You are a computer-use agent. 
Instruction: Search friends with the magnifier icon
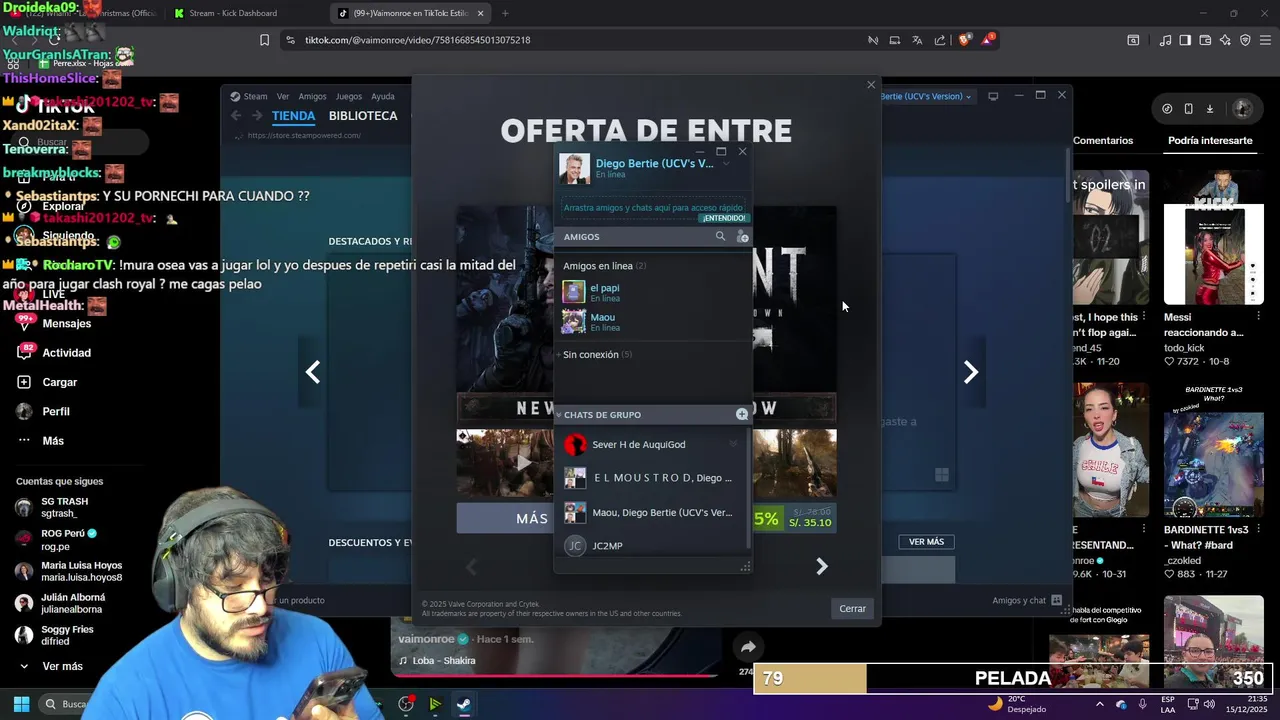(720, 237)
